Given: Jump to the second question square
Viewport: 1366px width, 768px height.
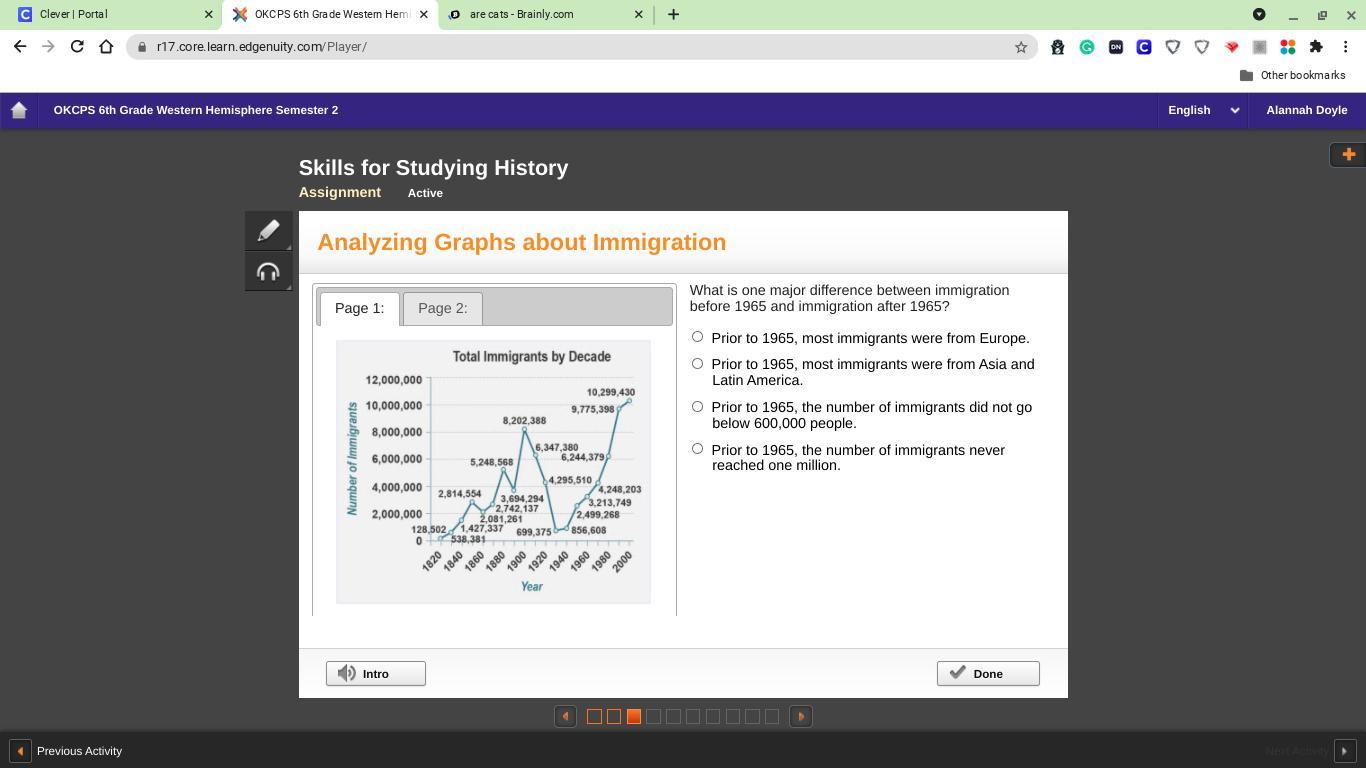Looking at the screenshot, I should 614,716.
